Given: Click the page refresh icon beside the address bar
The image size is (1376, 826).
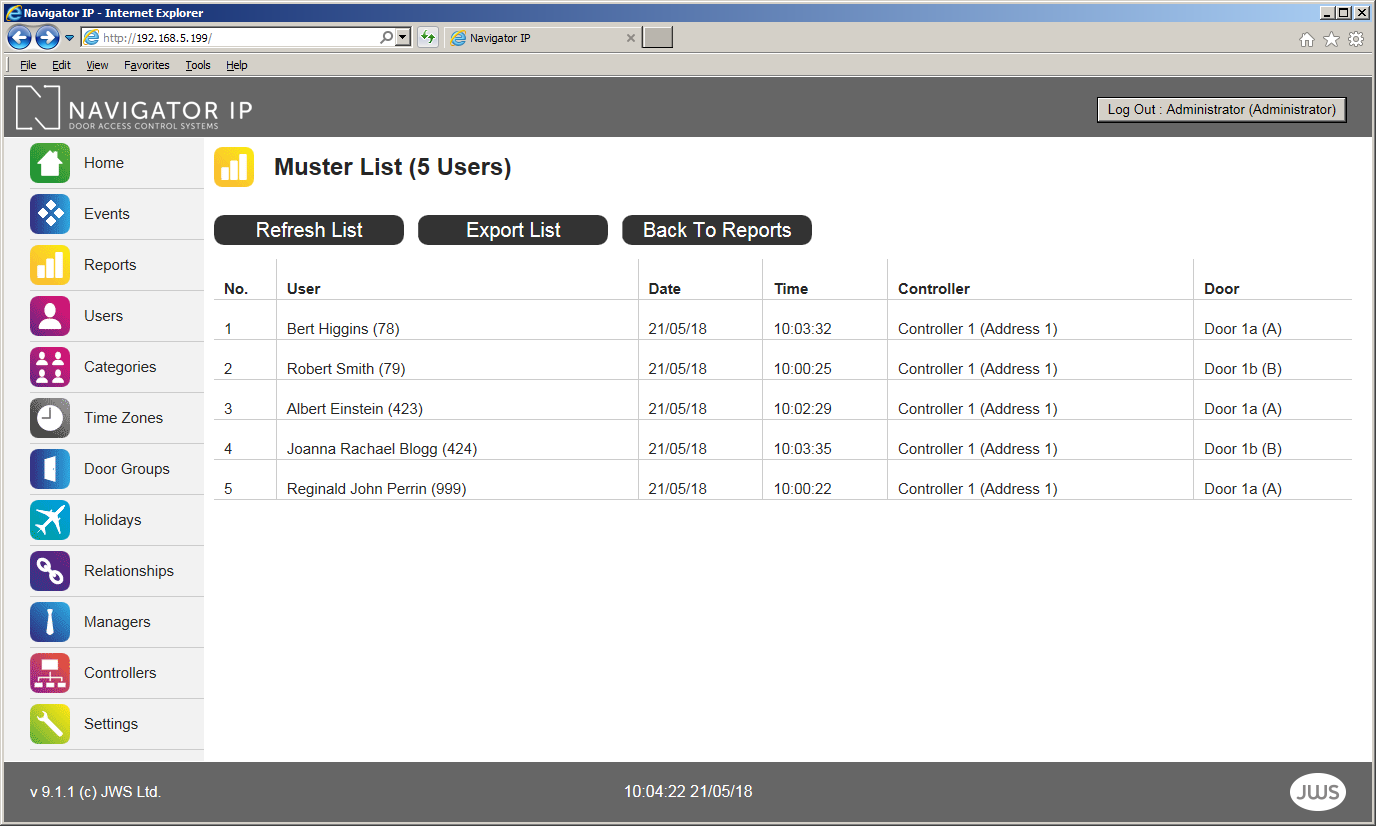Looking at the screenshot, I should [428, 37].
